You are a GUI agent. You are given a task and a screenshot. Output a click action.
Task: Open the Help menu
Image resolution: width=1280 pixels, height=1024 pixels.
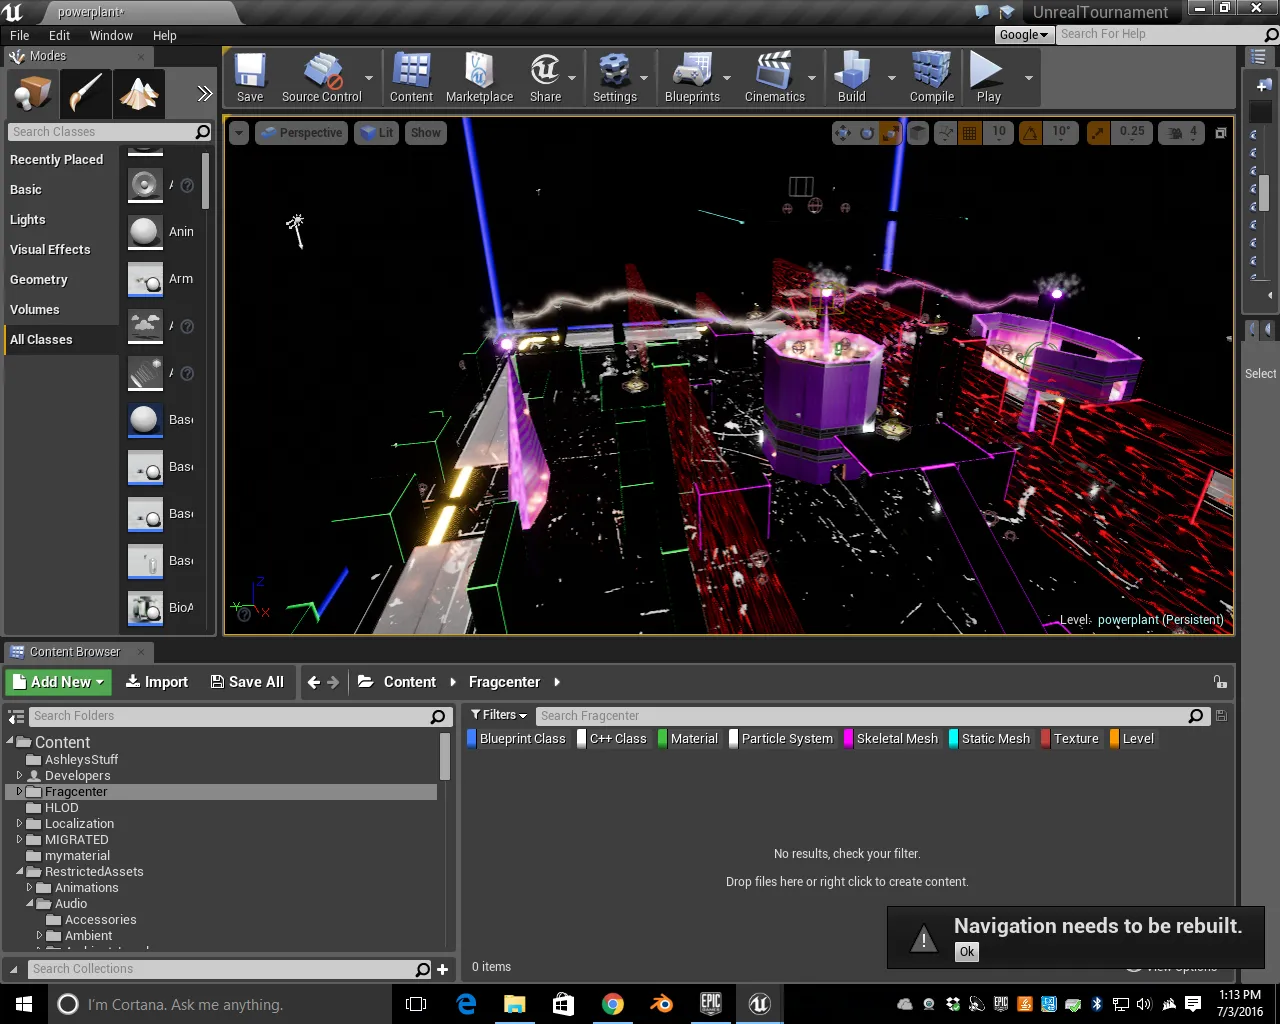pyautogui.click(x=165, y=35)
